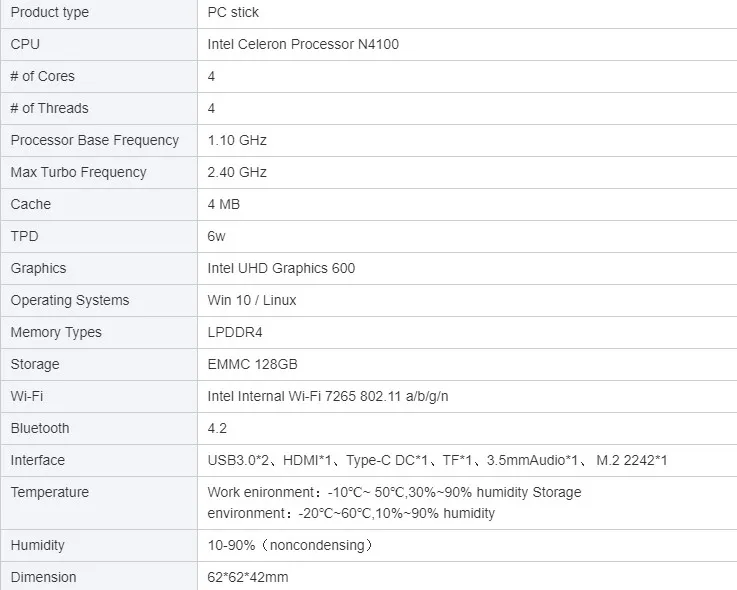Click the 'Temperature' row label
The width and height of the screenshot is (737, 590).
(50, 492)
